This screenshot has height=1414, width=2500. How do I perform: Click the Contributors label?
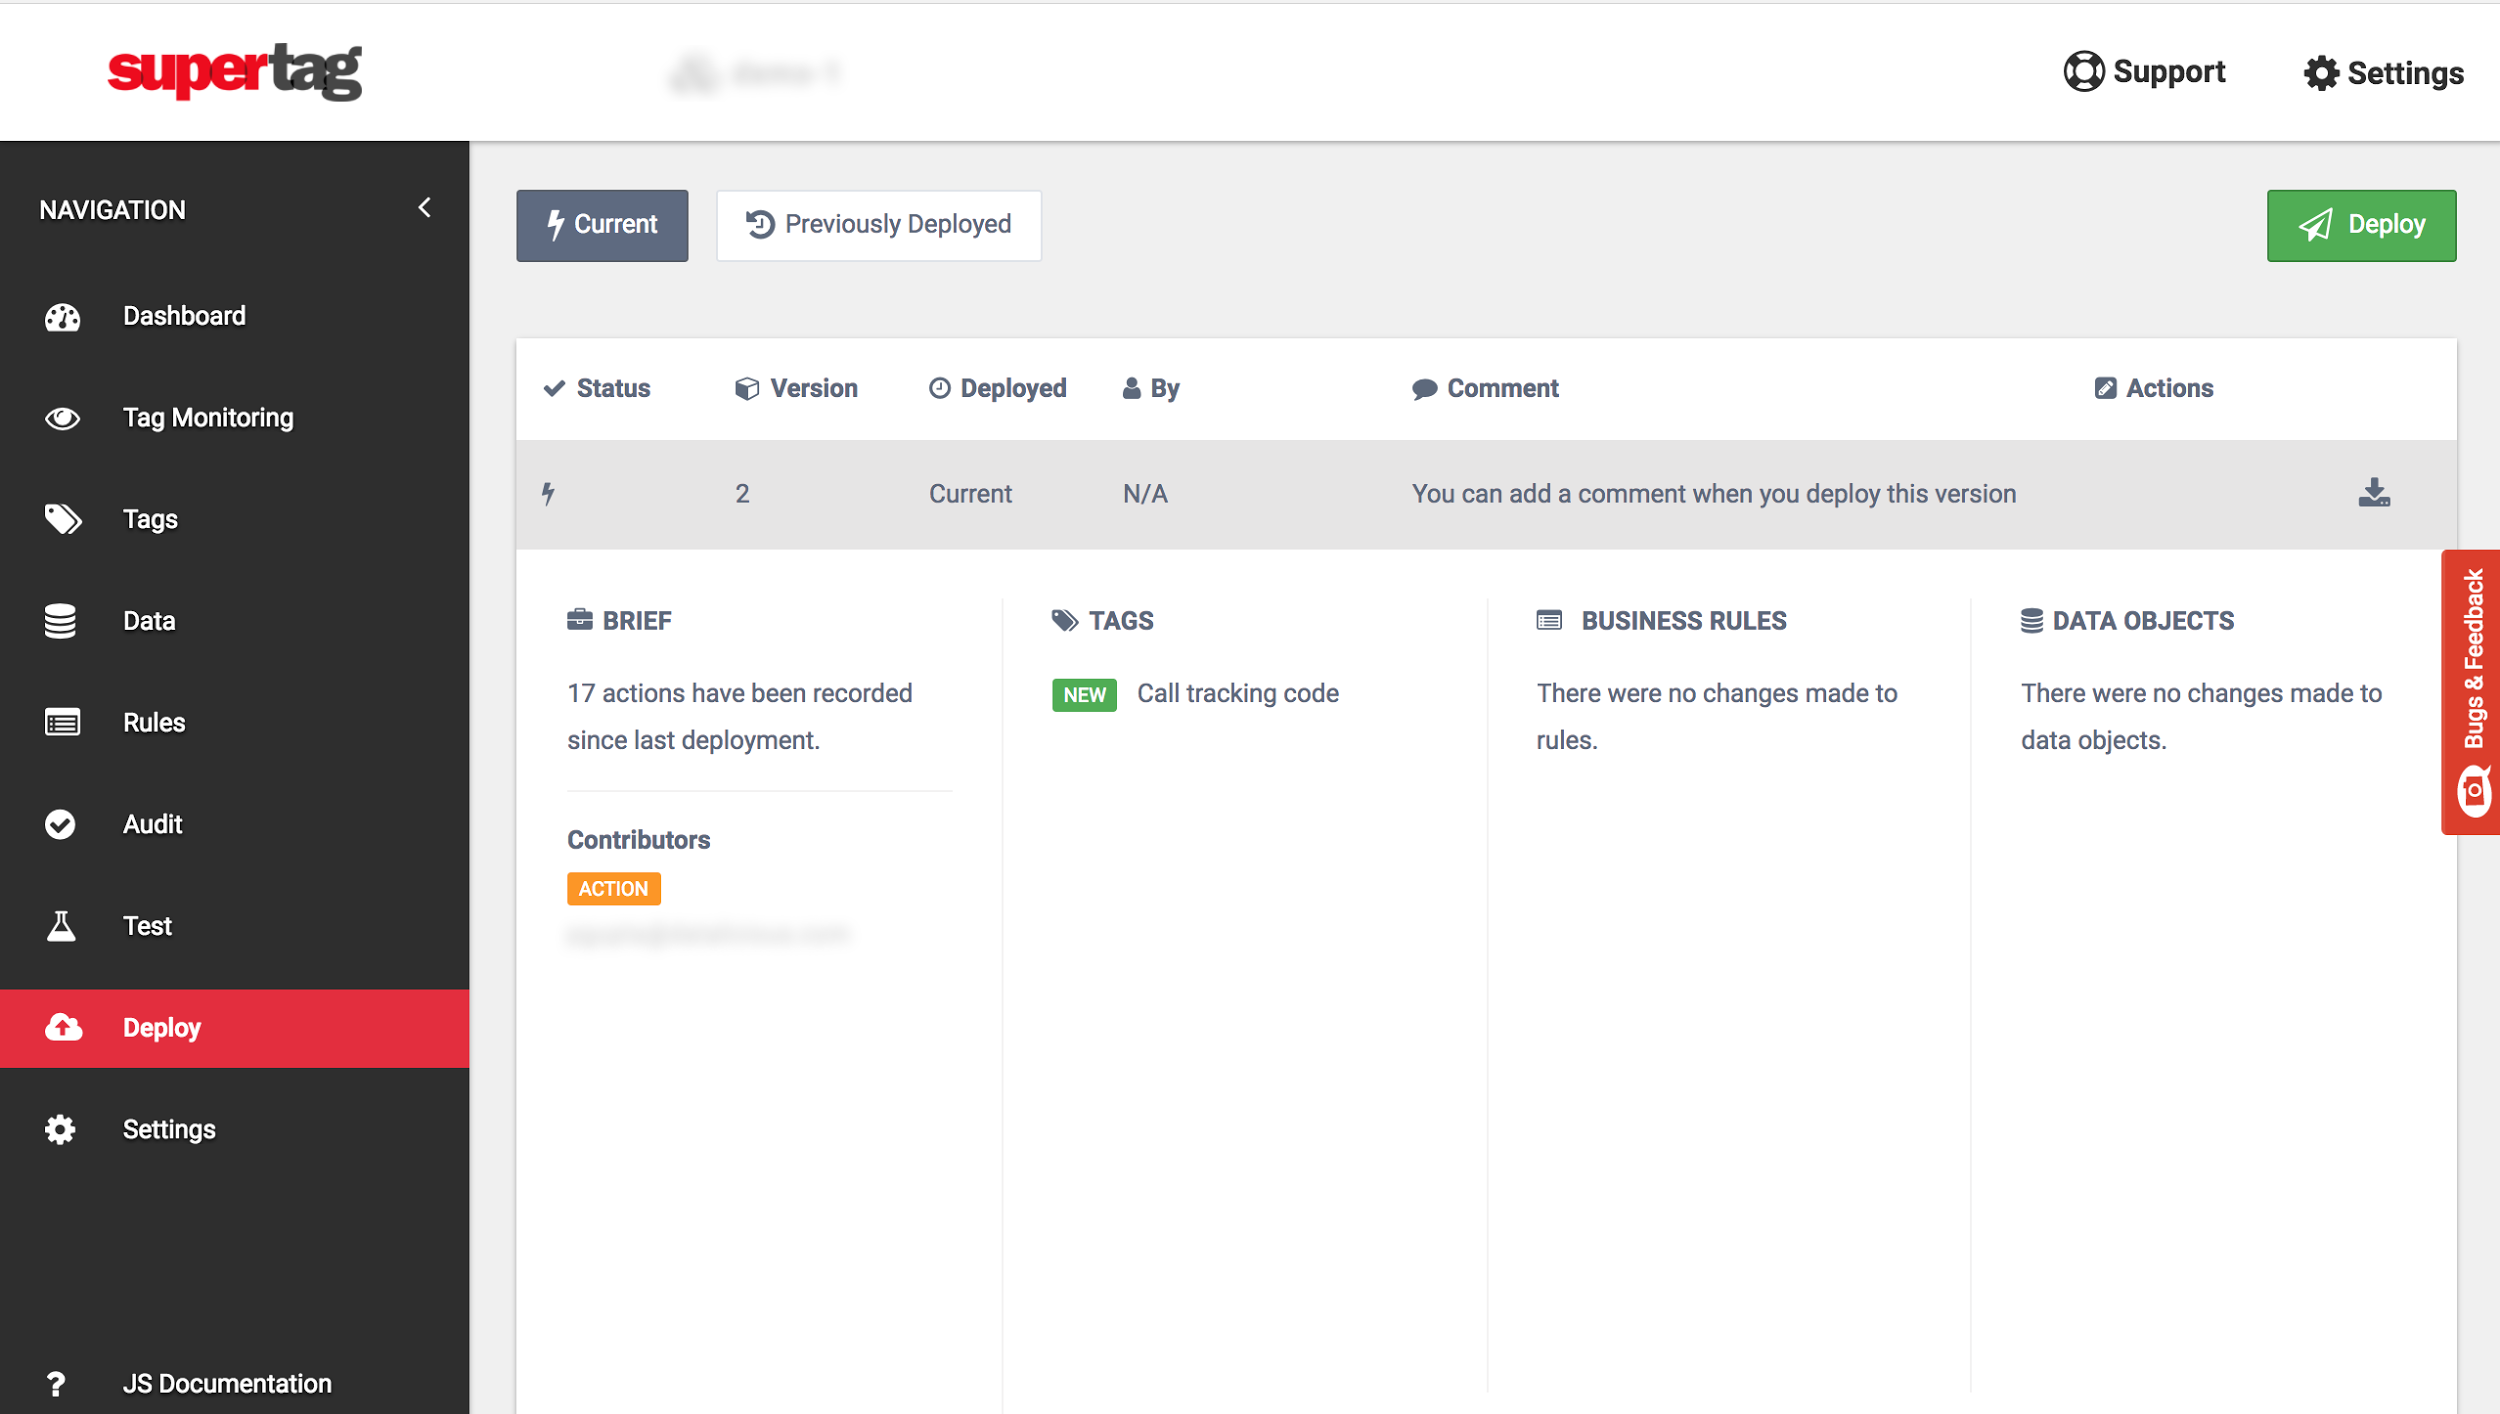pos(638,839)
